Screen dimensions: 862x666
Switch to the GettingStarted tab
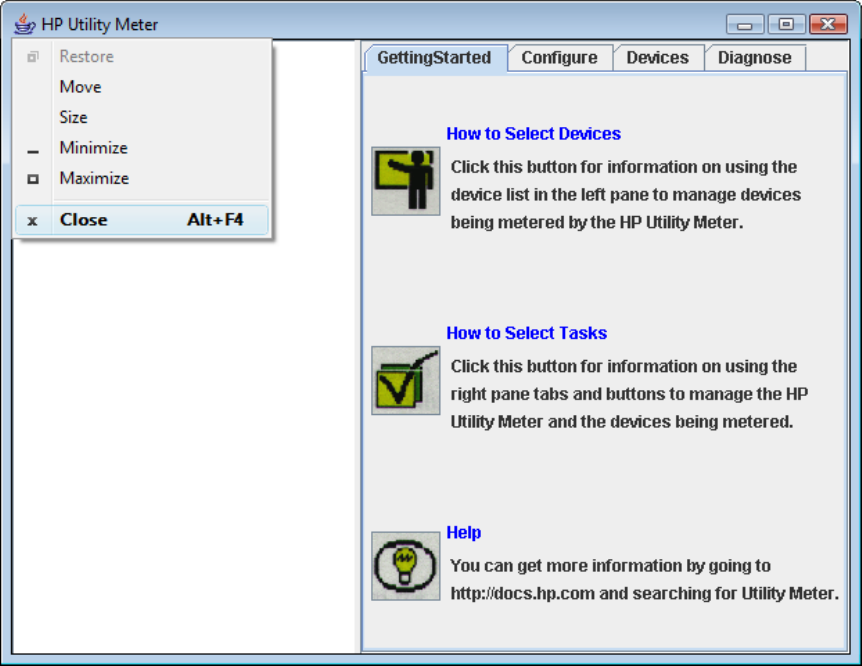(435, 58)
